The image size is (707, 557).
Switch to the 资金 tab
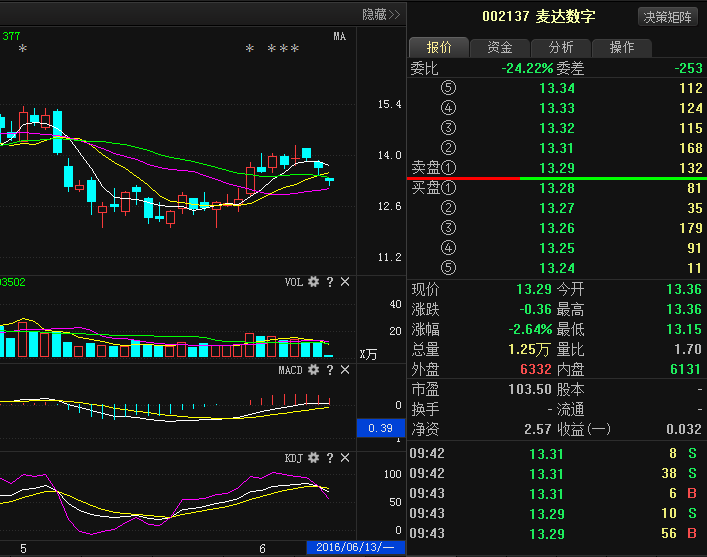click(500, 47)
